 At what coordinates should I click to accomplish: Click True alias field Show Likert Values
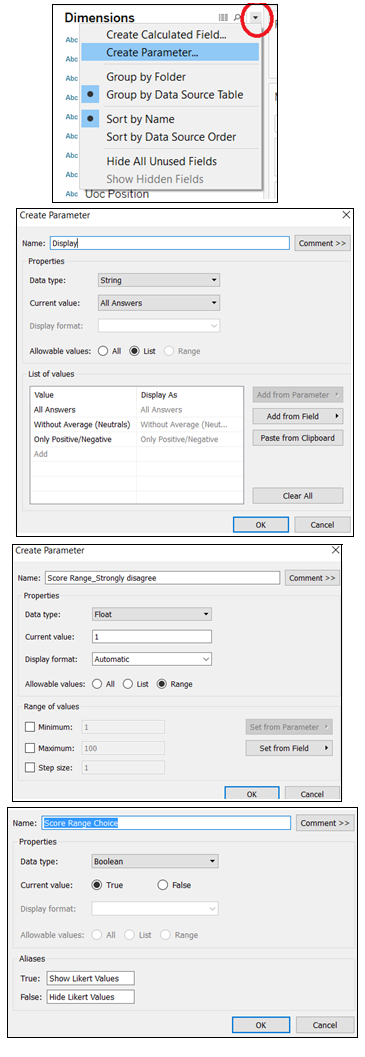(90, 978)
